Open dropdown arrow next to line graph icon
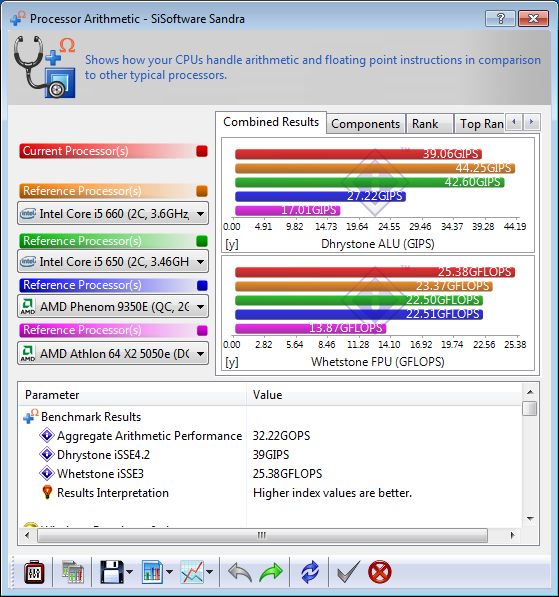This screenshot has height=597, width=559. pyautogui.click(x=209, y=572)
